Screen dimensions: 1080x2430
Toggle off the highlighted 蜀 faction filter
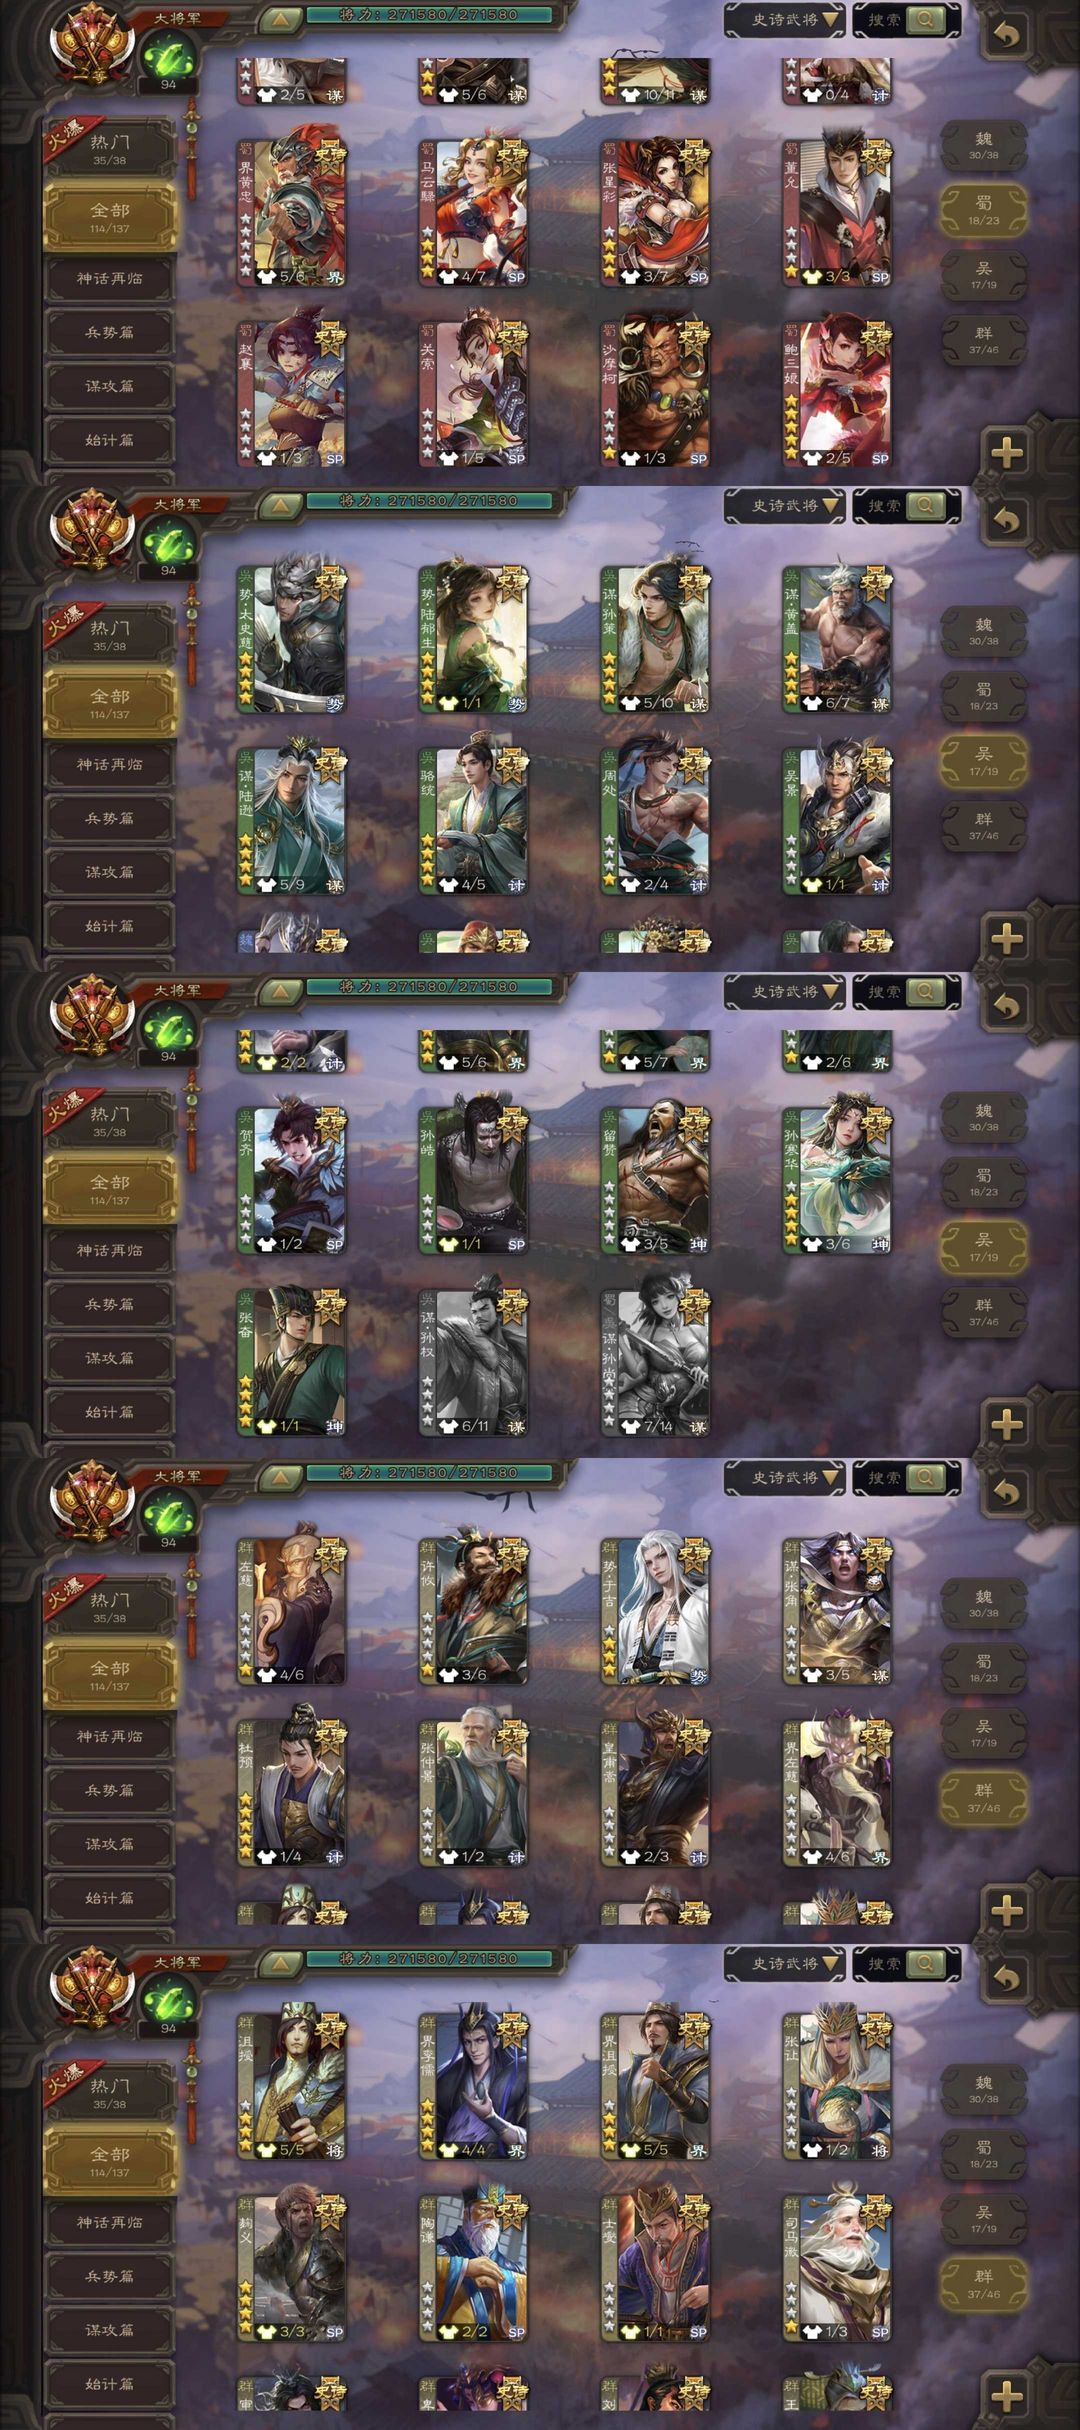click(x=984, y=210)
